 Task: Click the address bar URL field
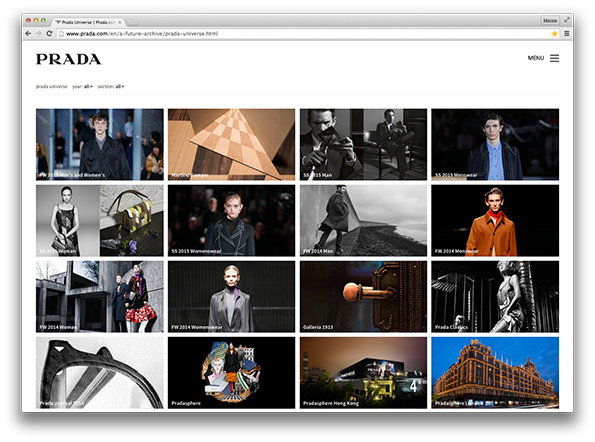(304, 34)
